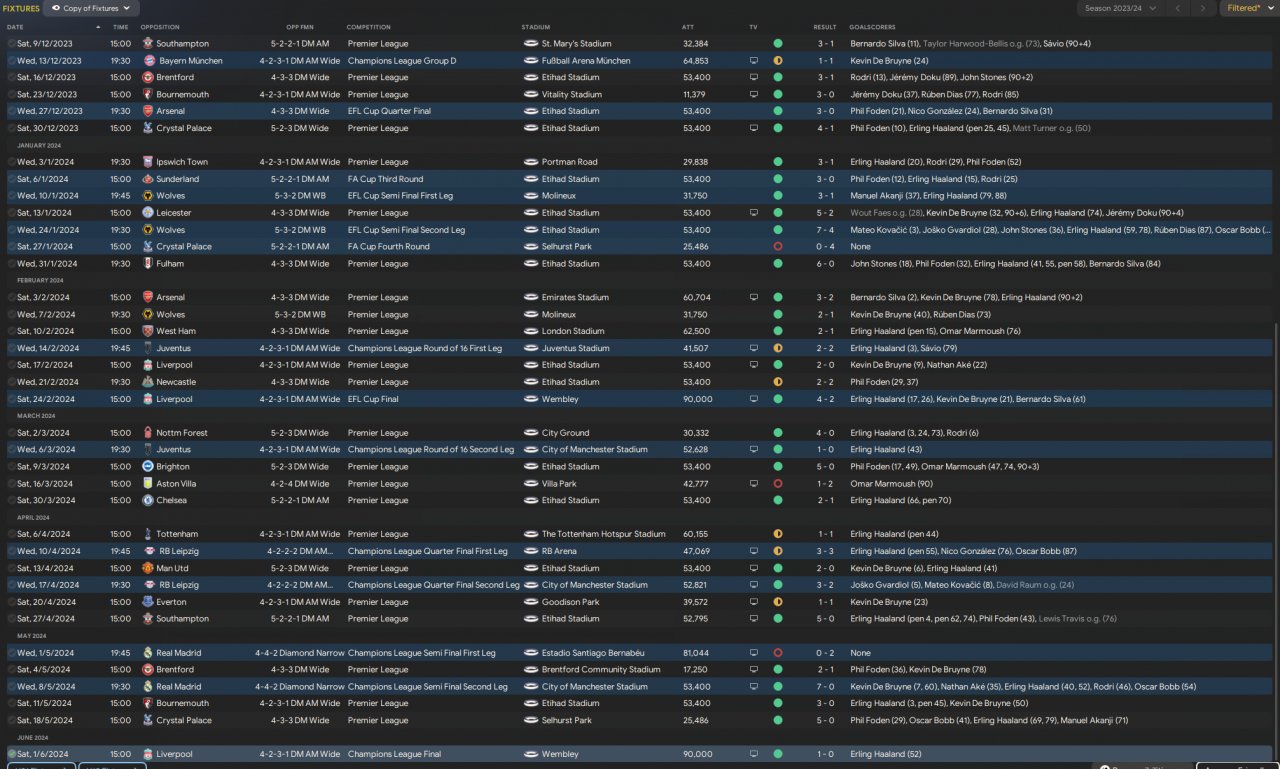Tick the selection circle for the Ipswich Town fixture
This screenshot has height=769, width=1280.
click(x=11, y=162)
